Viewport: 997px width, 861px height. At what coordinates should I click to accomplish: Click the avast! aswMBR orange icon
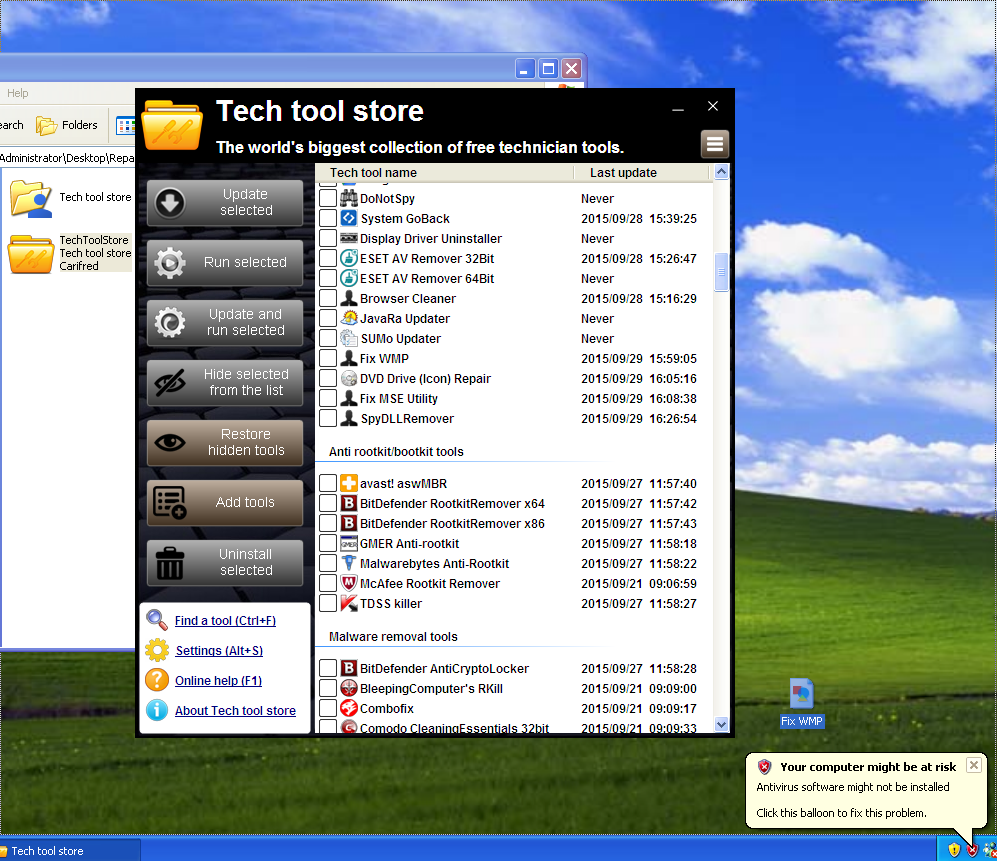(x=348, y=483)
